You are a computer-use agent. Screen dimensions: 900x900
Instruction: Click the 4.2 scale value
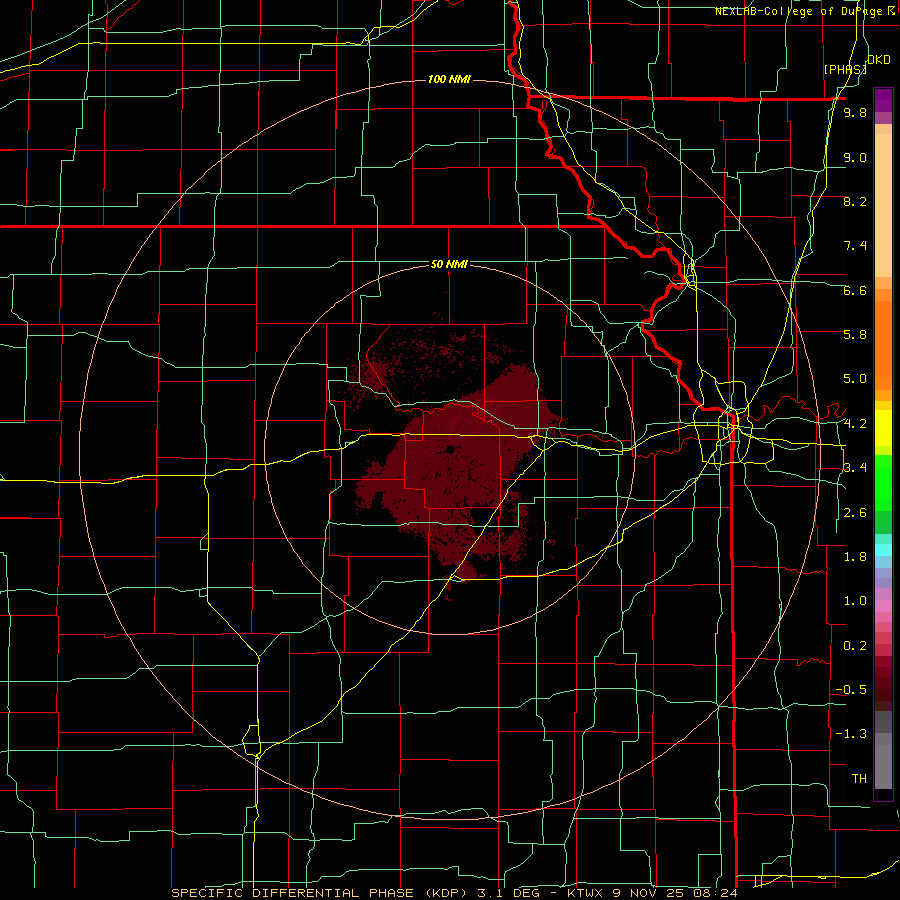(x=855, y=424)
